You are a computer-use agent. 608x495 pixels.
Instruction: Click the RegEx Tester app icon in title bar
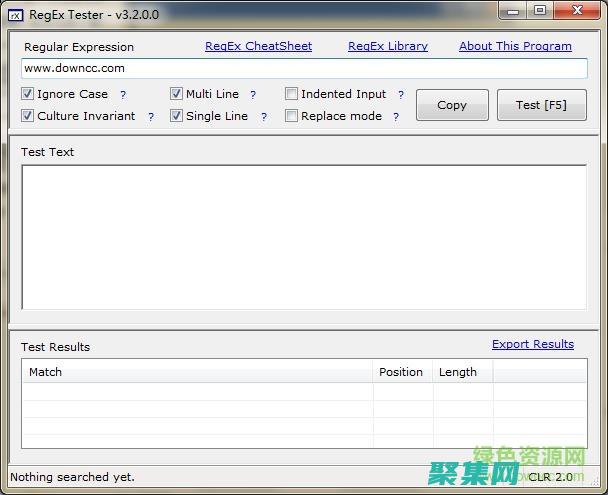click(15, 14)
